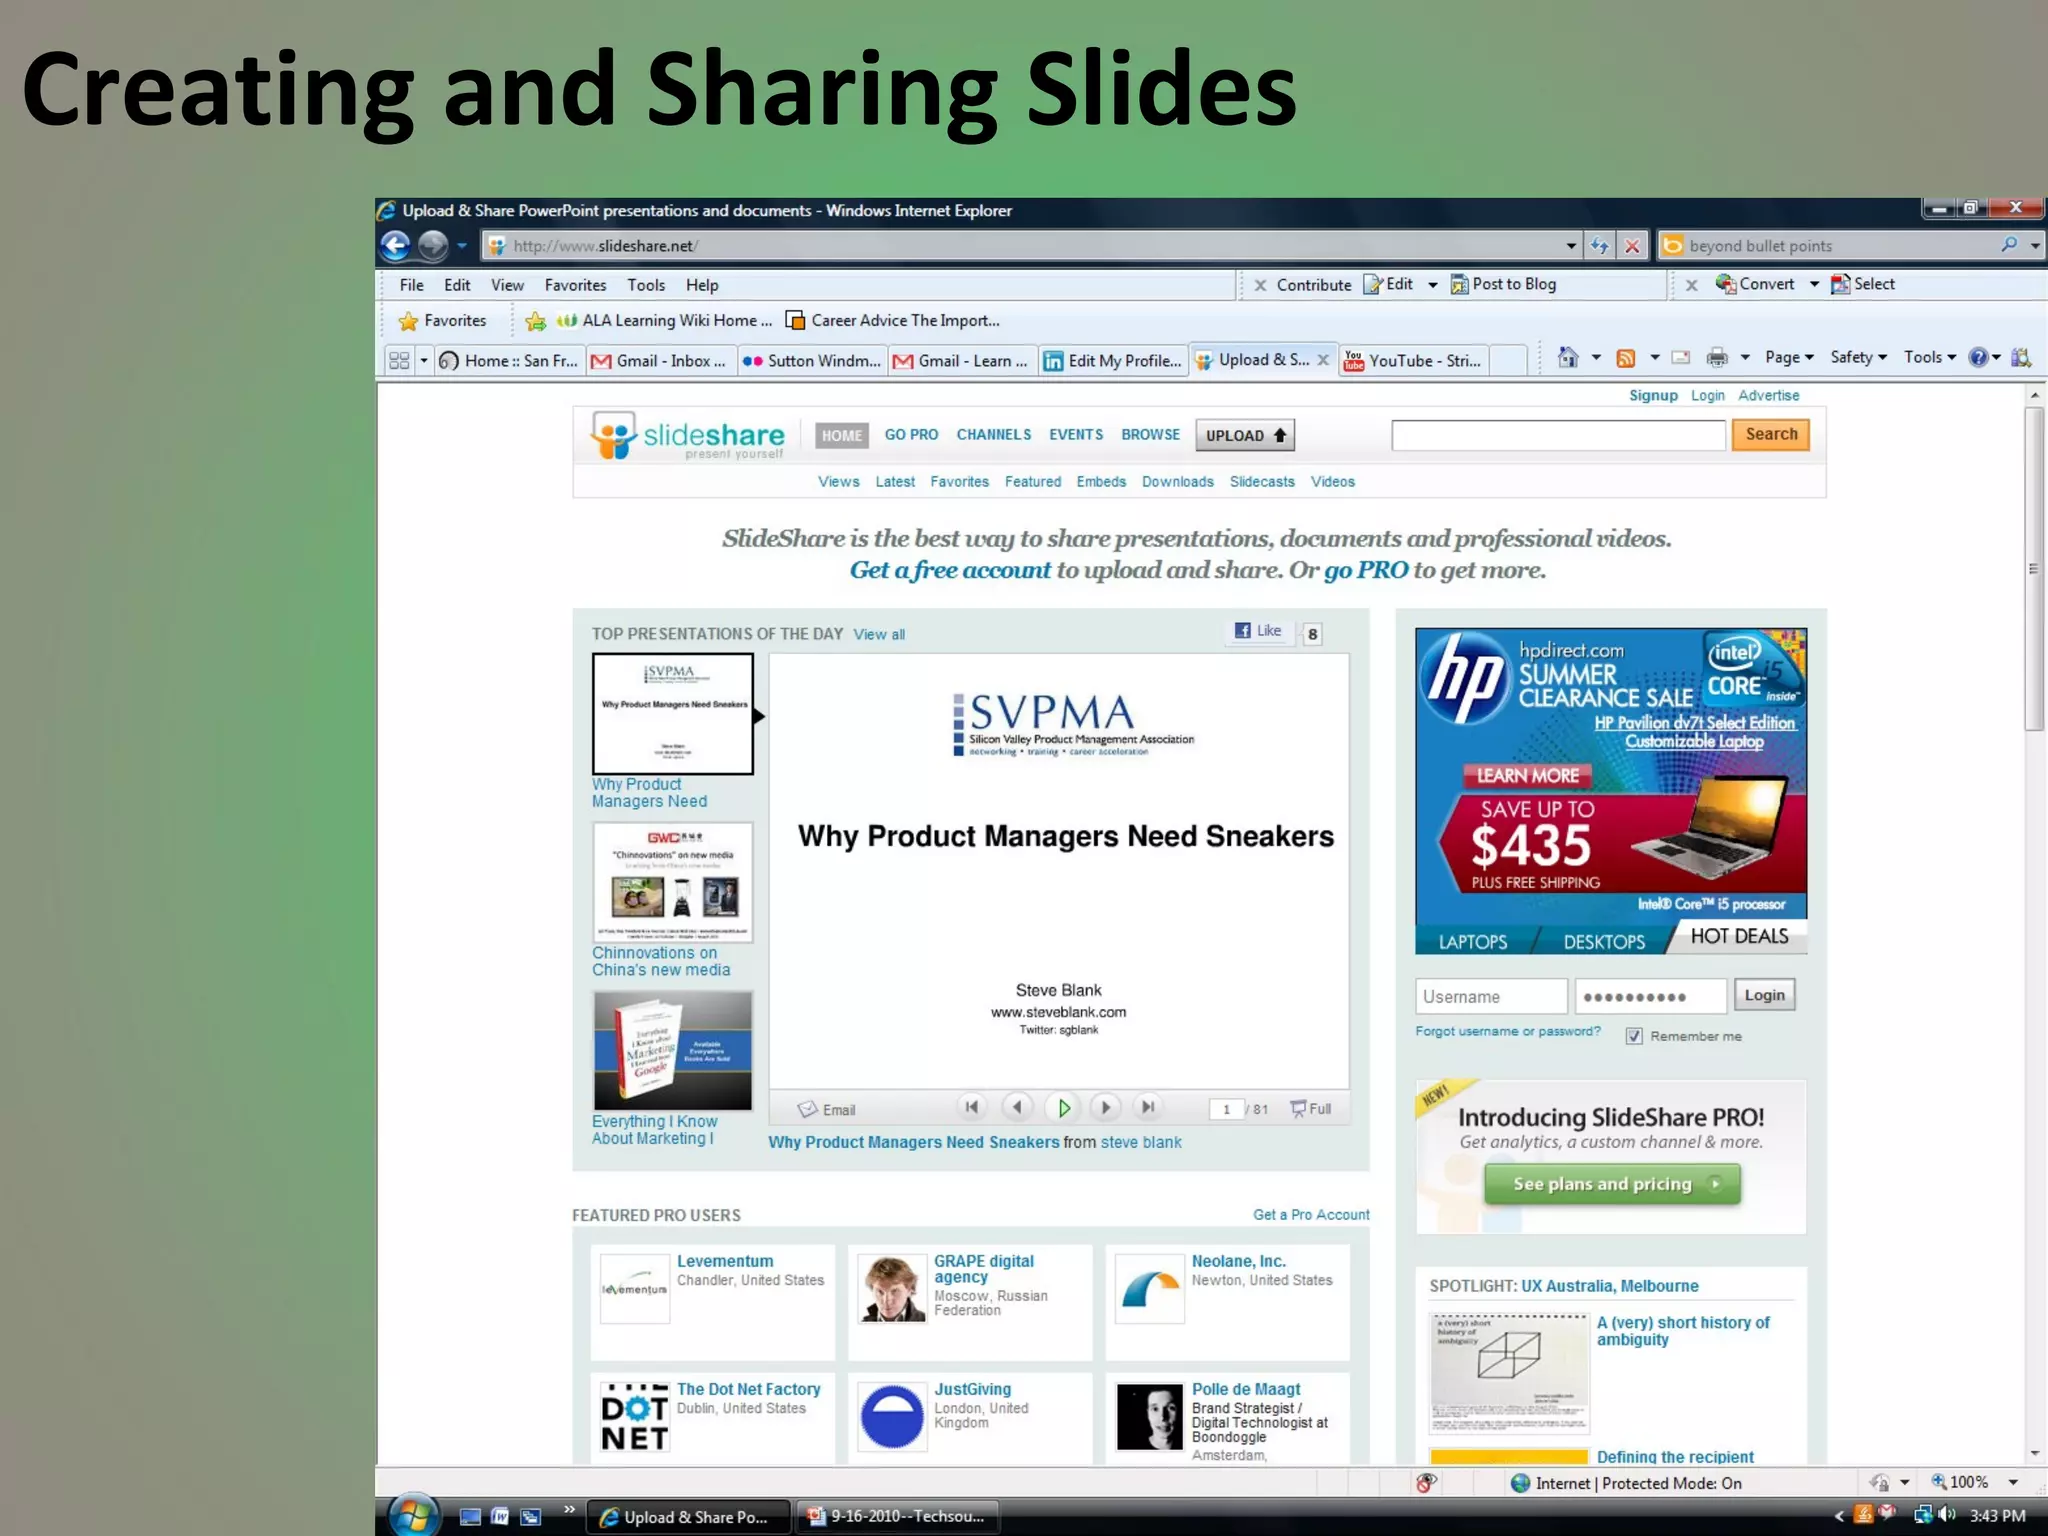Open the Safety dropdown menu
2048x1536 pixels.
1858,357
